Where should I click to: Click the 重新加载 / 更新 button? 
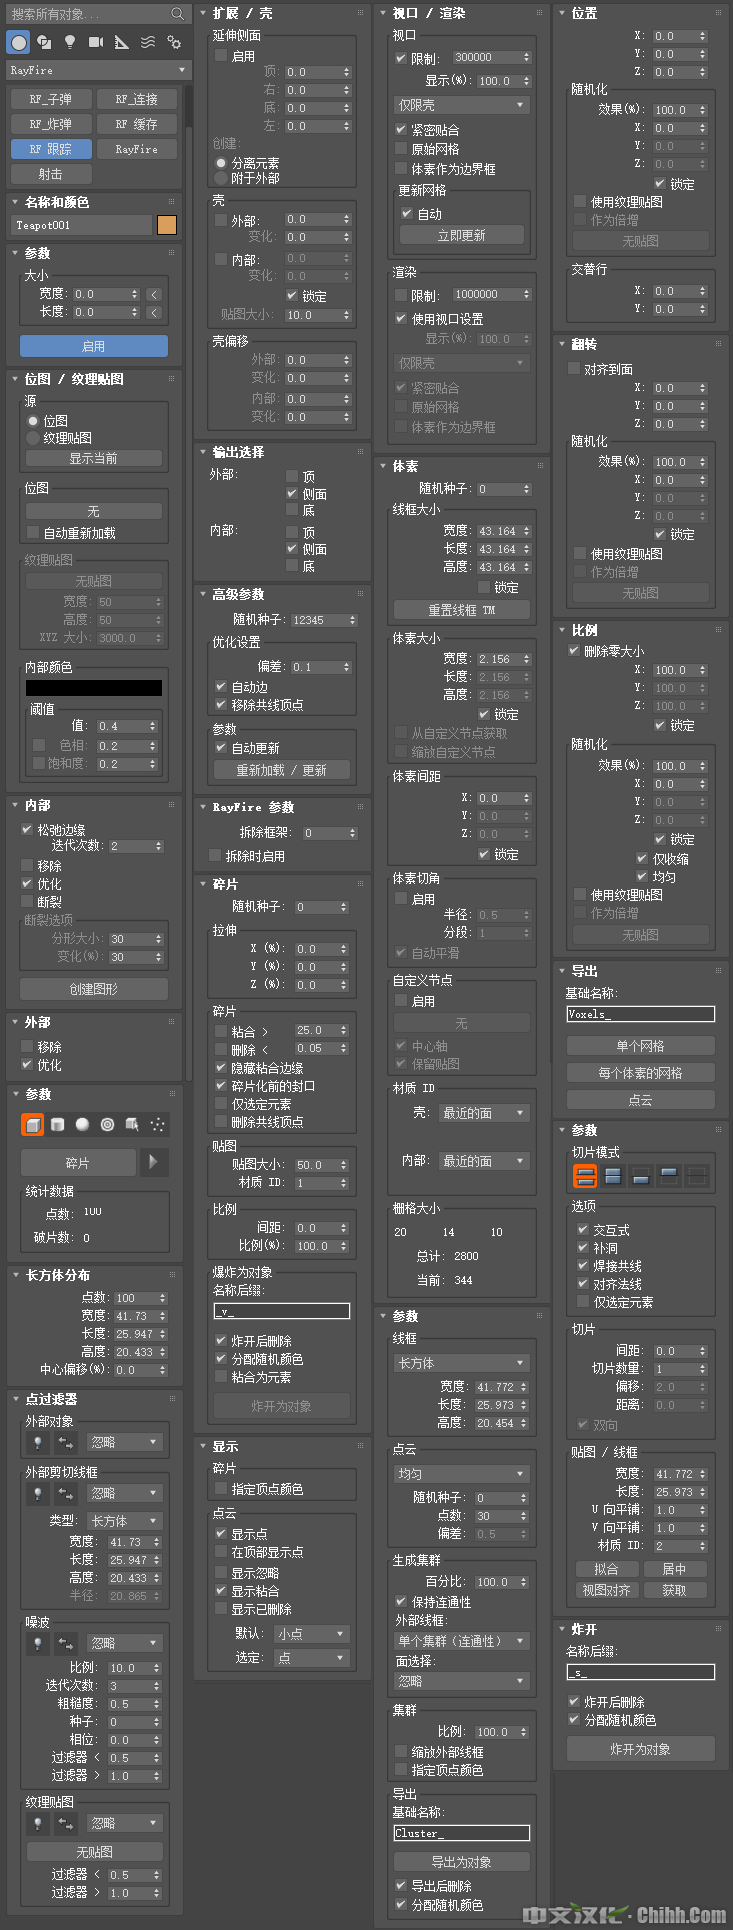pos(281,770)
